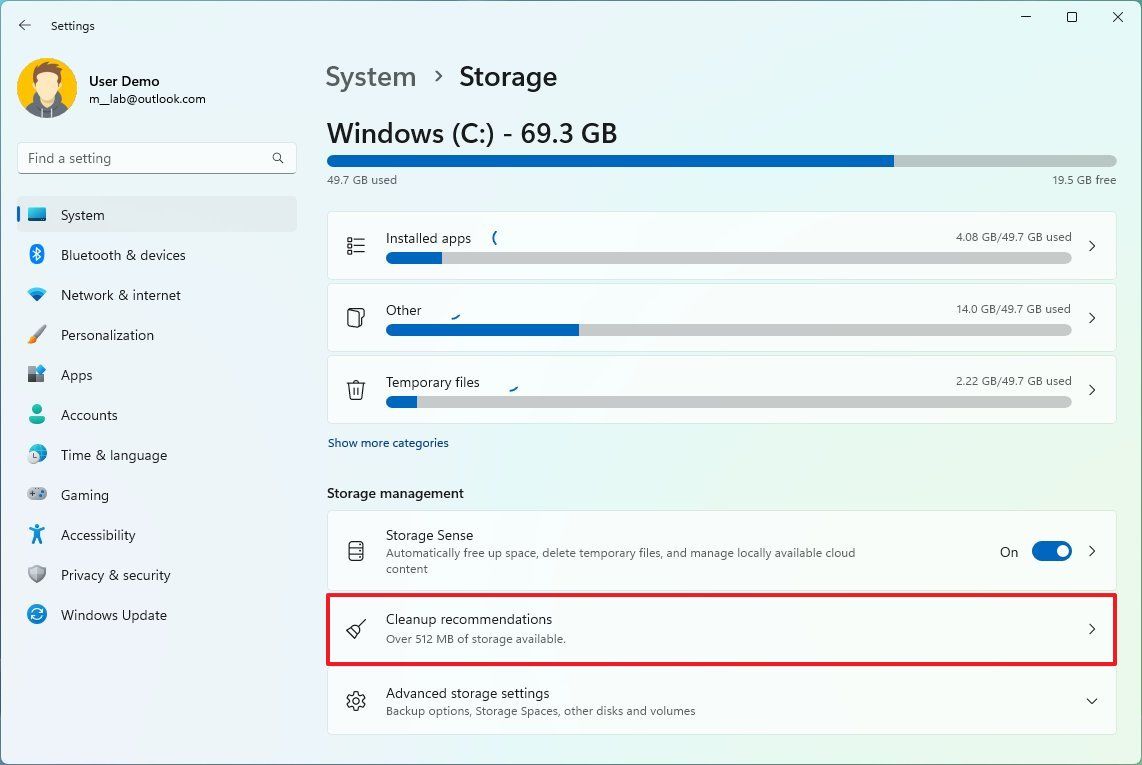Viewport: 1142px width, 765px height.
Task: Click the back arrow at top left
Action: pyautogui.click(x=24, y=25)
